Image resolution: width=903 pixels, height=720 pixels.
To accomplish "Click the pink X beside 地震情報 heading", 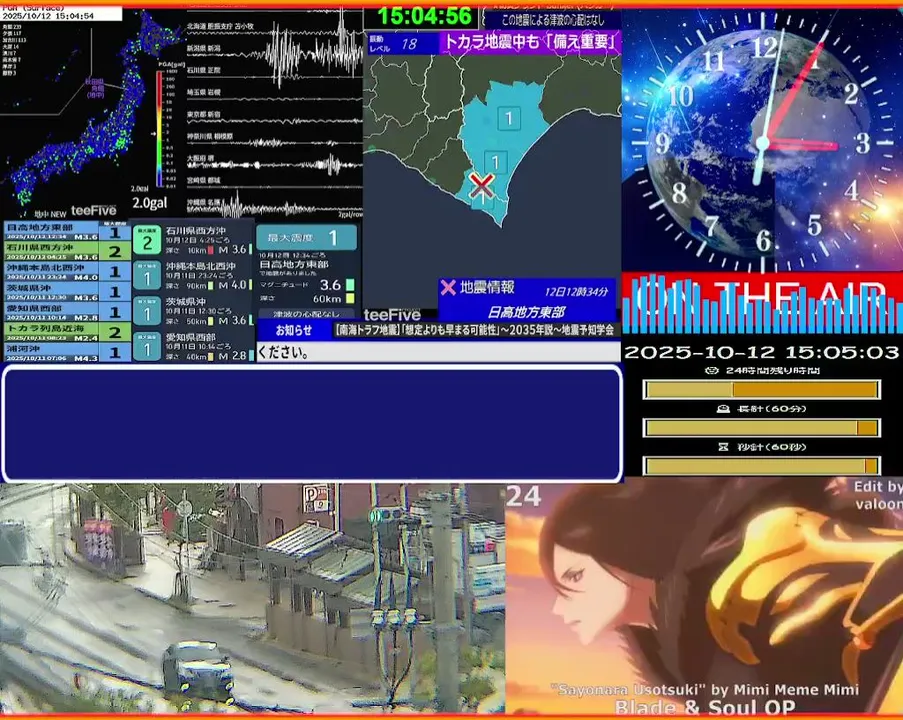I will 447,287.
